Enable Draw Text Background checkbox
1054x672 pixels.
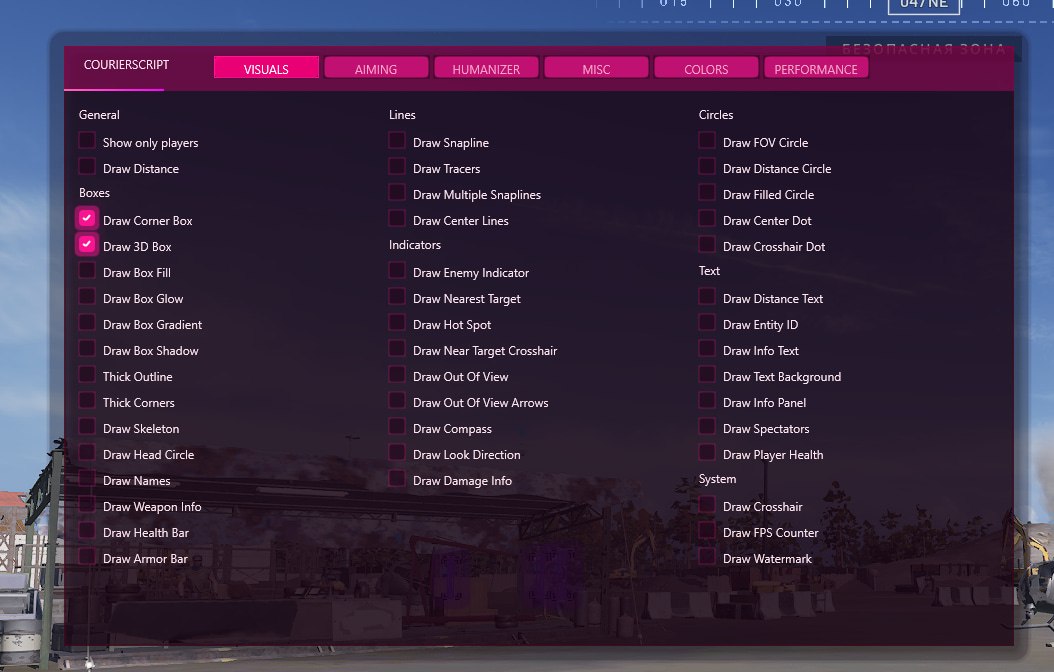(x=706, y=374)
